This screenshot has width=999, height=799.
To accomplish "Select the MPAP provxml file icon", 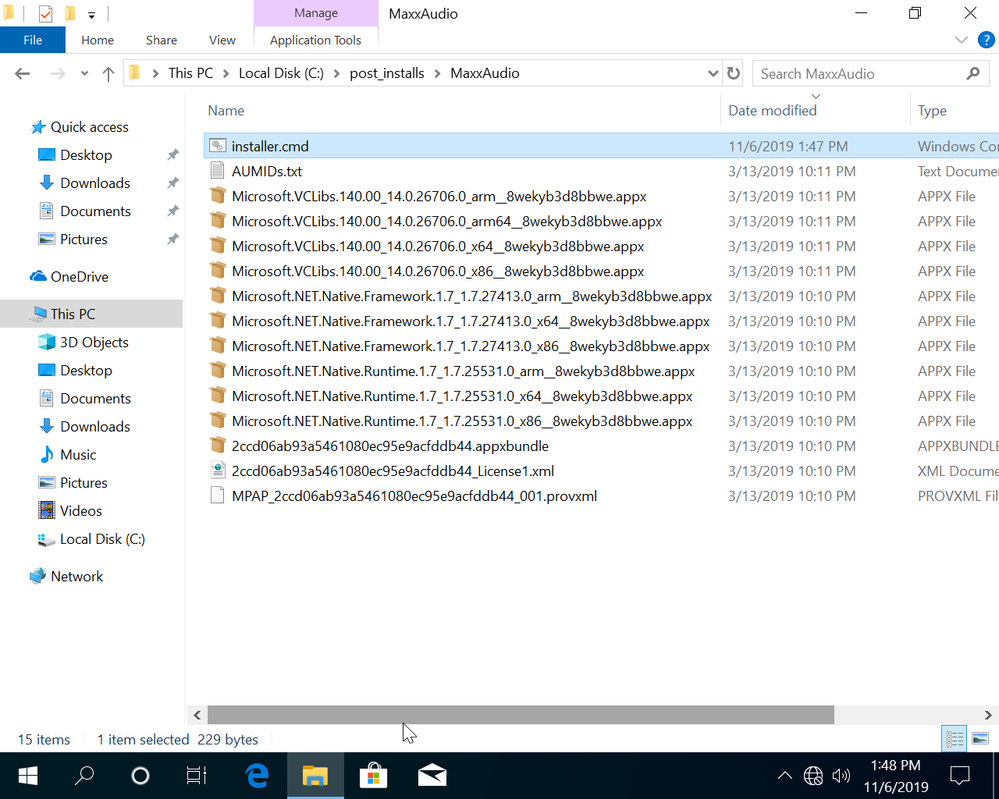I will point(217,495).
